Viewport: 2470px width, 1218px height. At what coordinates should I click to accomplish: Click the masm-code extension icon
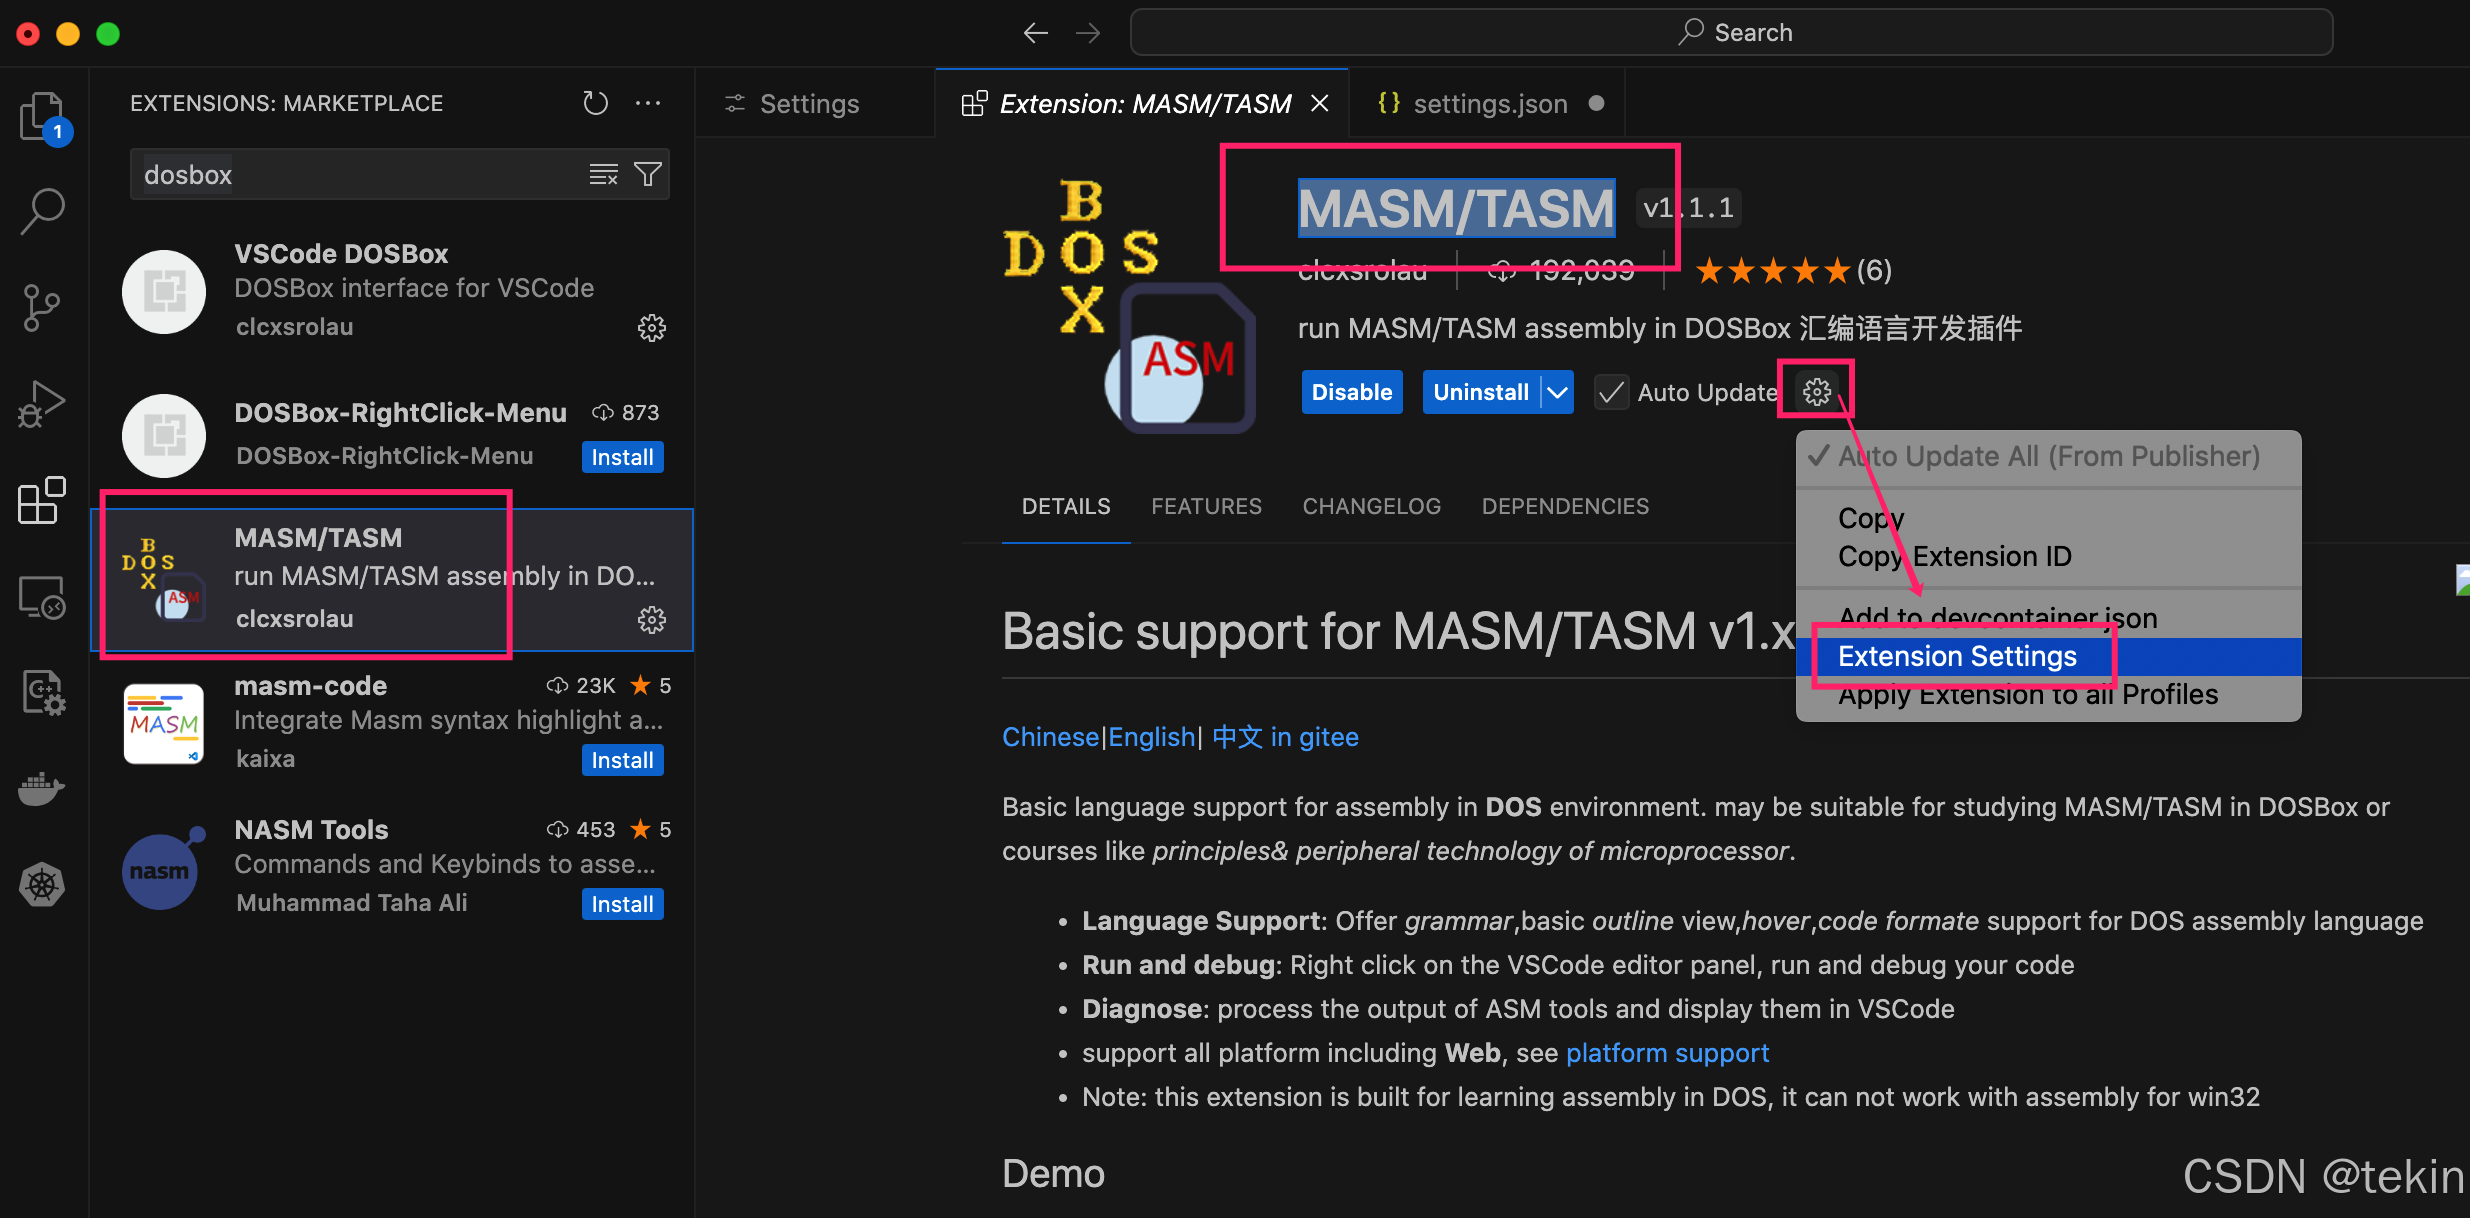[x=164, y=723]
